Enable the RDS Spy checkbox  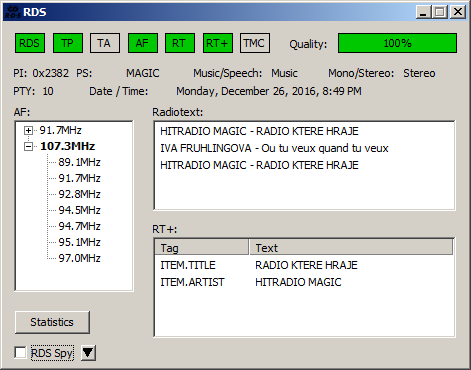pos(20,353)
